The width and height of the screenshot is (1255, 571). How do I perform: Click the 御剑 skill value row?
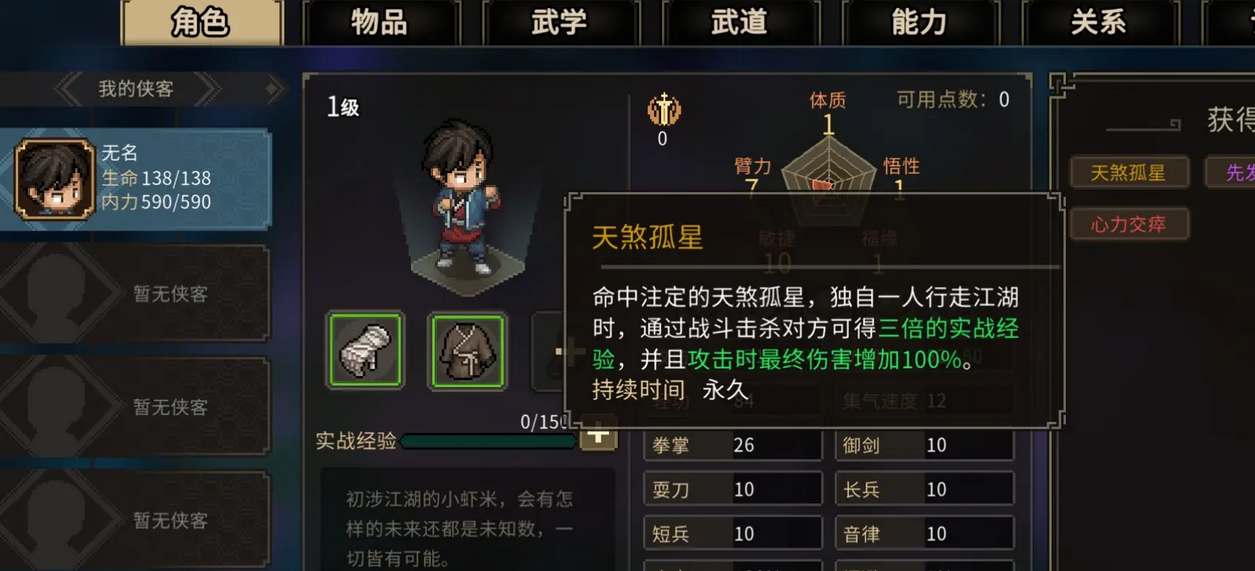coord(925,446)
